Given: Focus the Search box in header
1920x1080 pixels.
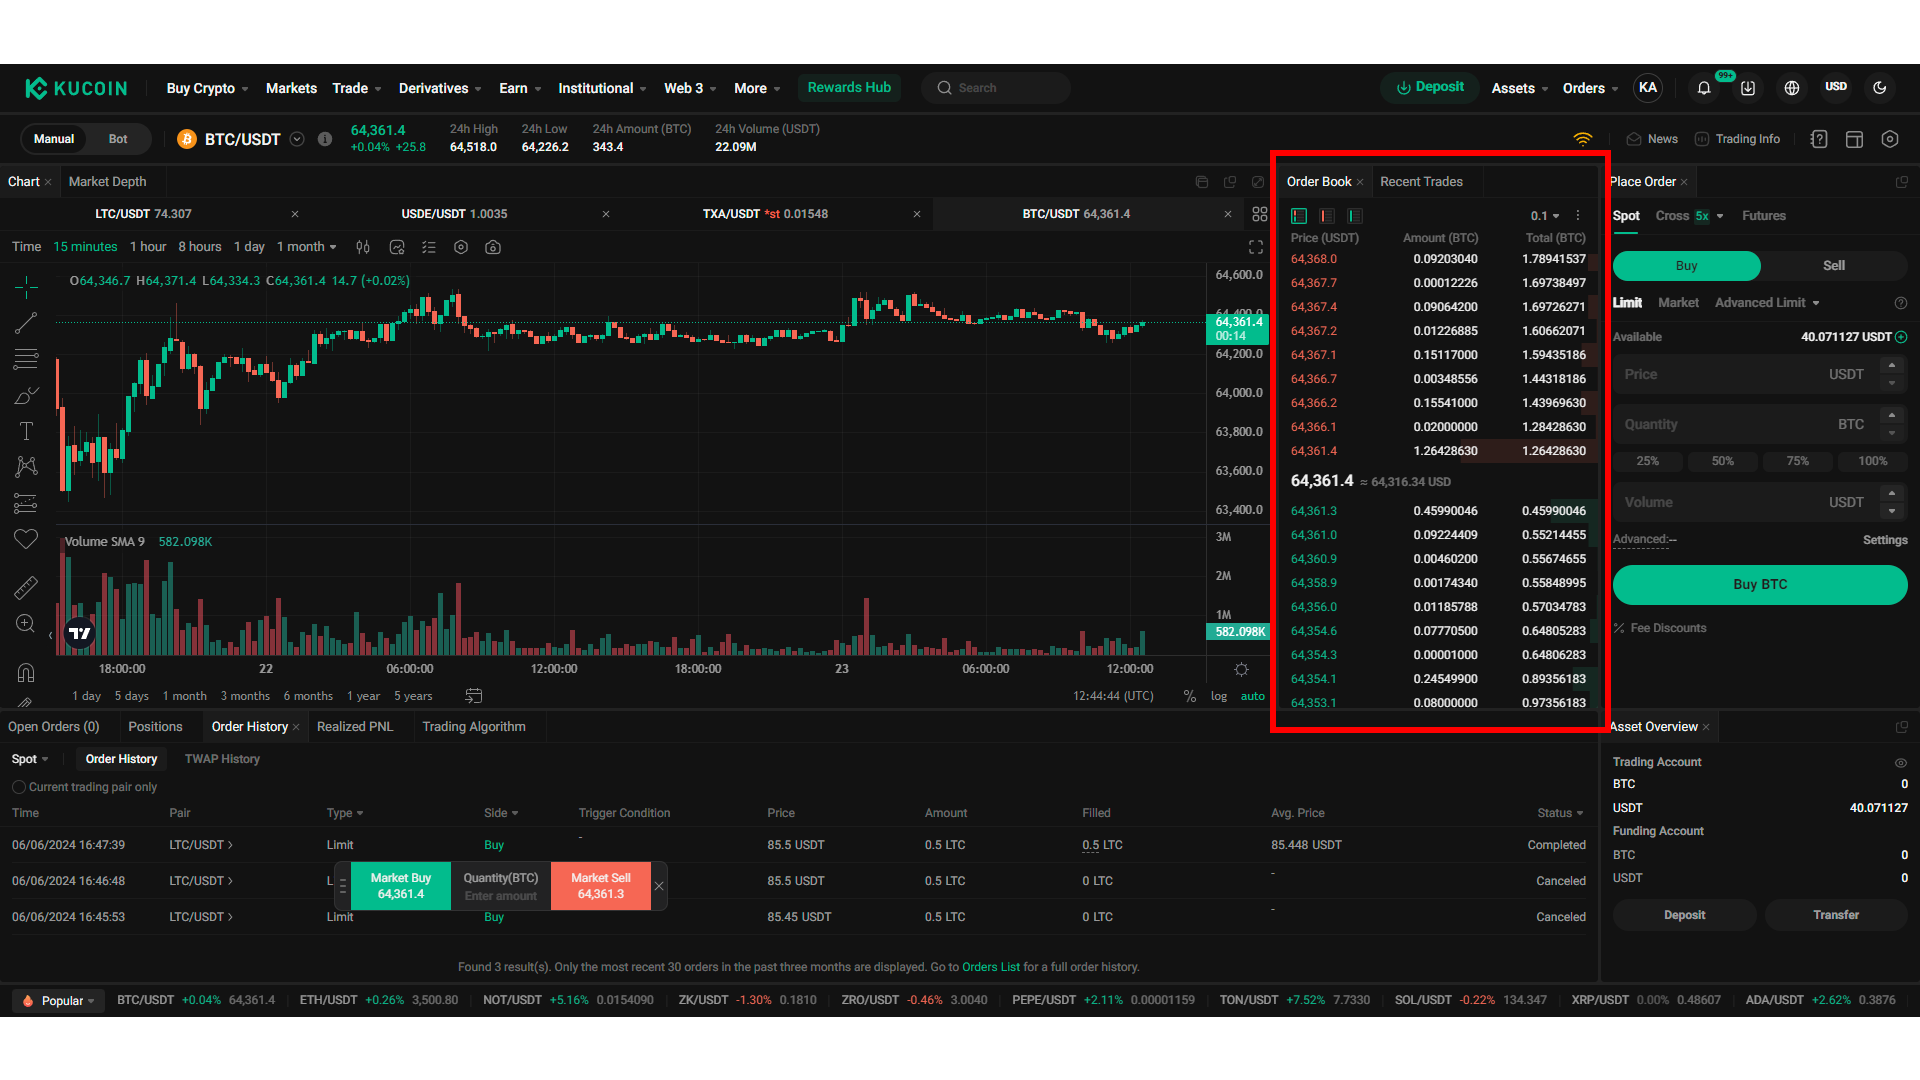Looking at the screenshot, I should coord(996,88).
